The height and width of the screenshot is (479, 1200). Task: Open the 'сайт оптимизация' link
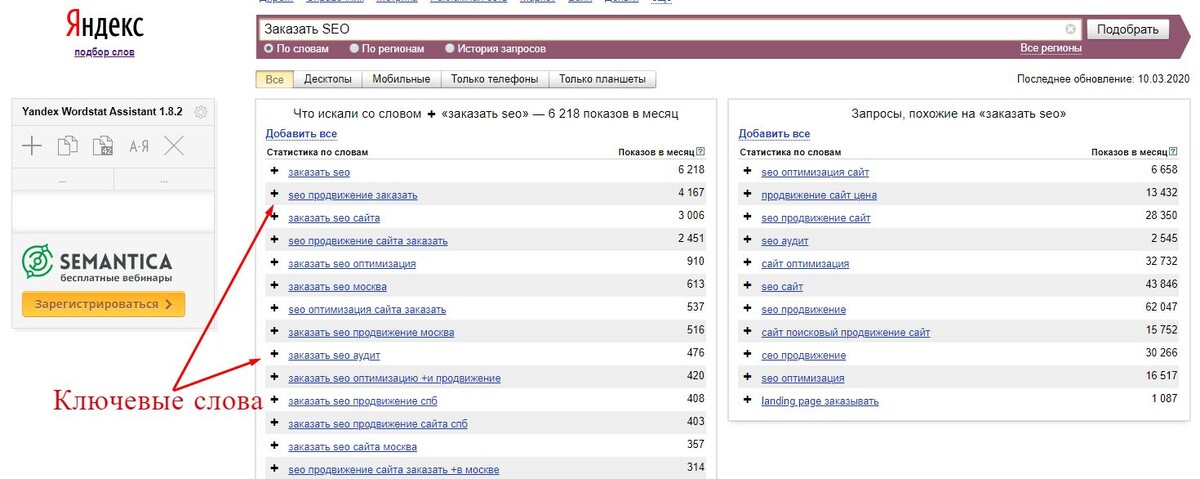pyautogui.click(x=805, y=264)
